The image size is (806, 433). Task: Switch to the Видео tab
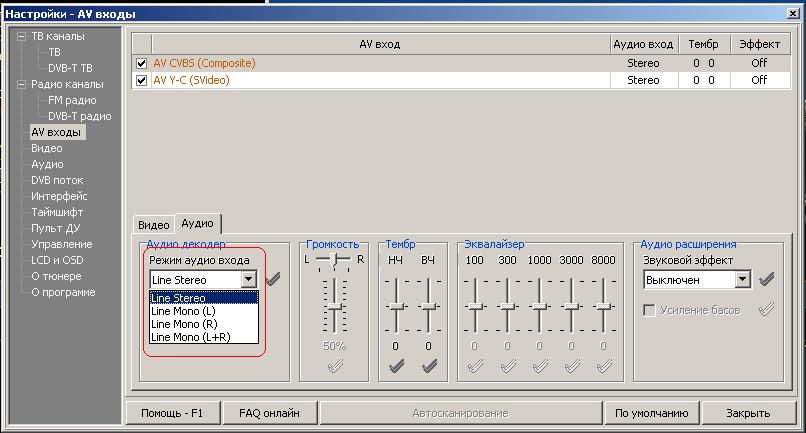pyautogui.click(x=153, y=225)
